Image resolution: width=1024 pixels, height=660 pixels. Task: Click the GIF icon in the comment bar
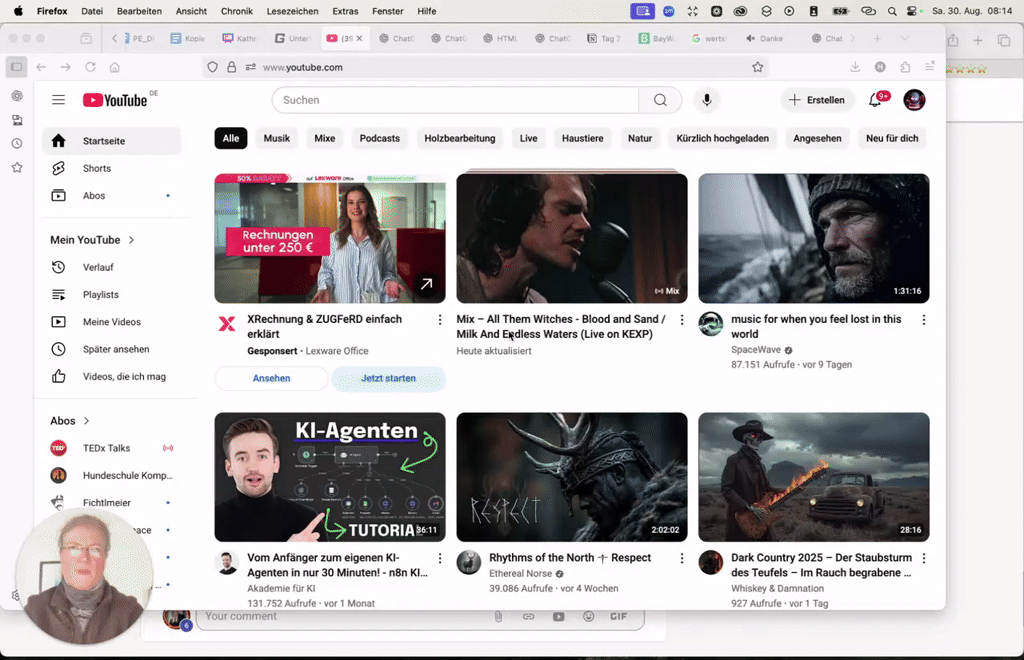click(618, 617)
